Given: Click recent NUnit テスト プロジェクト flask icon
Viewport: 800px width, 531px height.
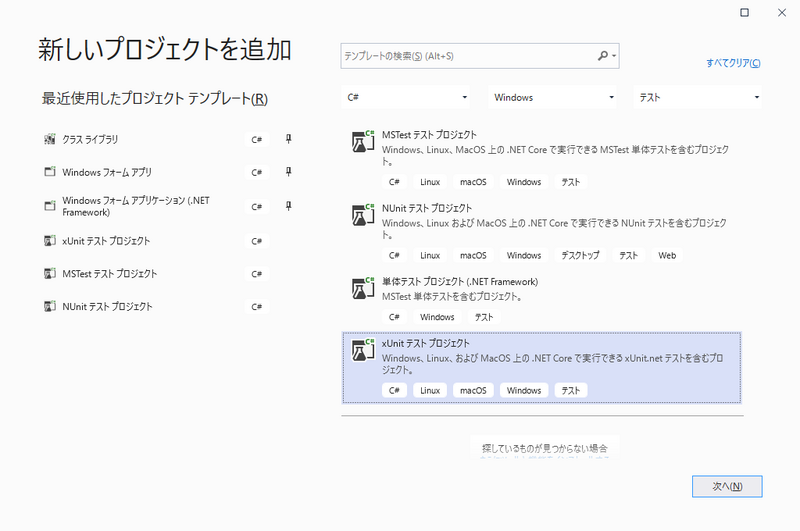Looking at the screenshot, I should [x=49, y=306].
